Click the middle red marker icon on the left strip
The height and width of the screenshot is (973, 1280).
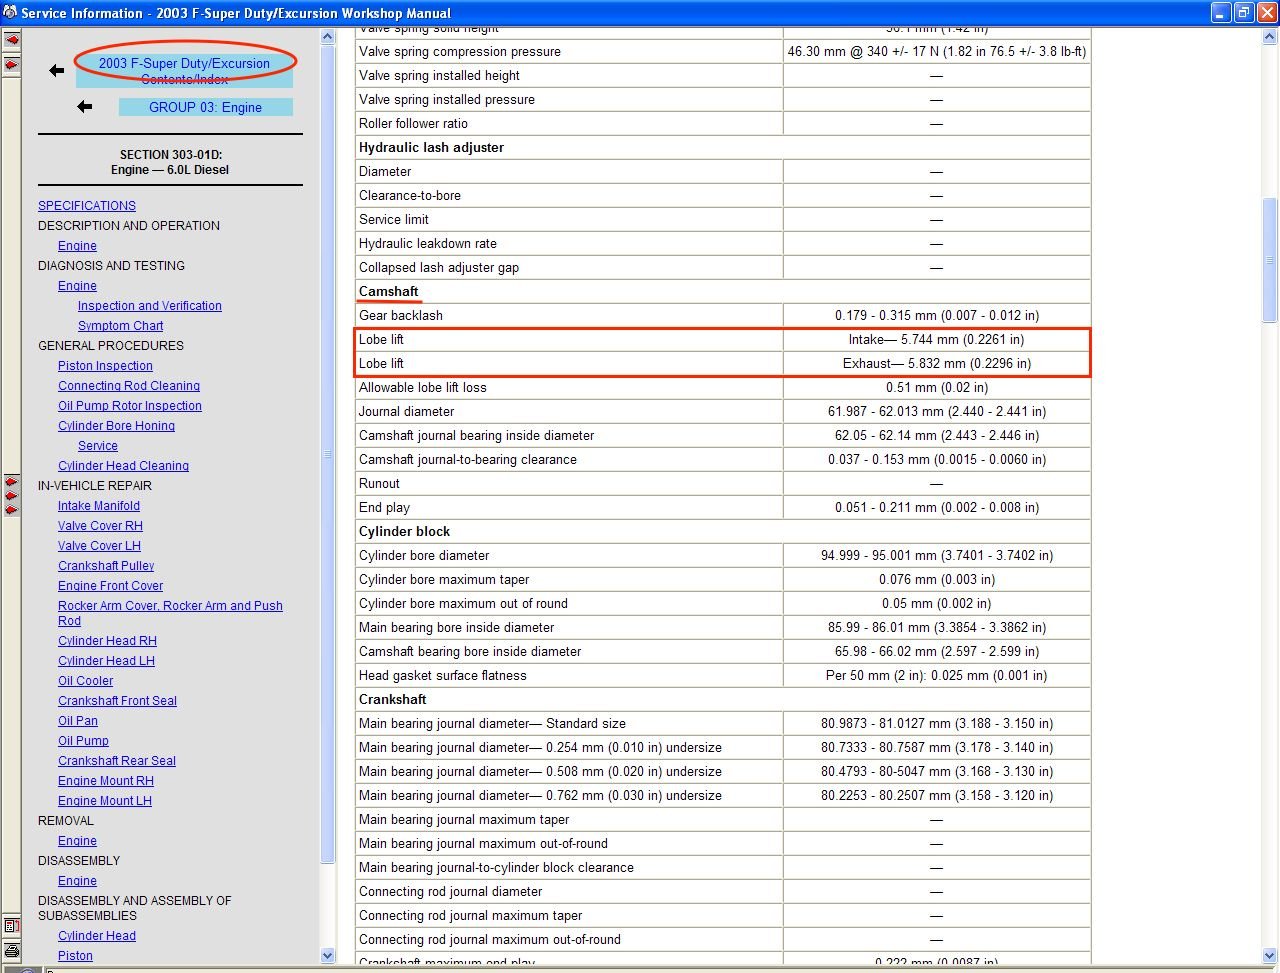tap(11, 494)
